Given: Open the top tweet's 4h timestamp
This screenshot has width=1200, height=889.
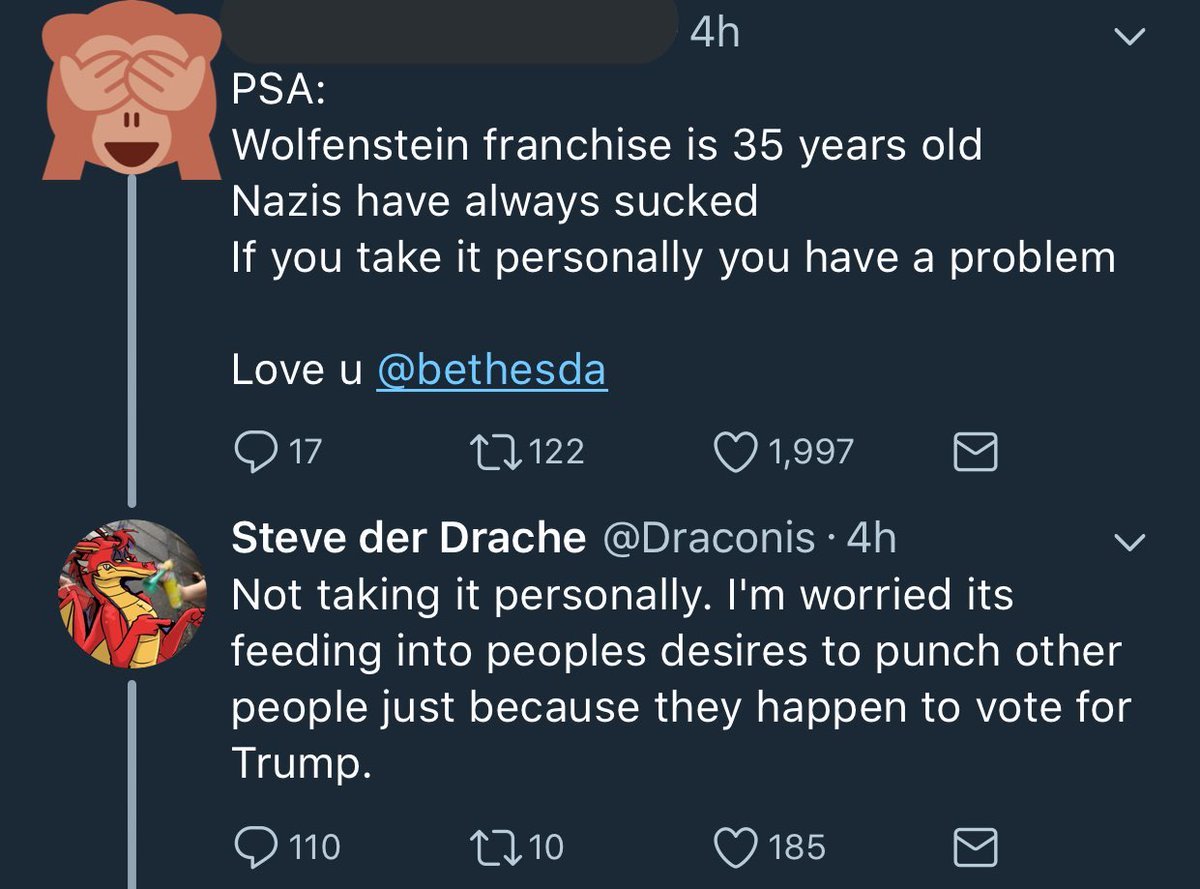Looking at the screenshot, I should (715, 34).
